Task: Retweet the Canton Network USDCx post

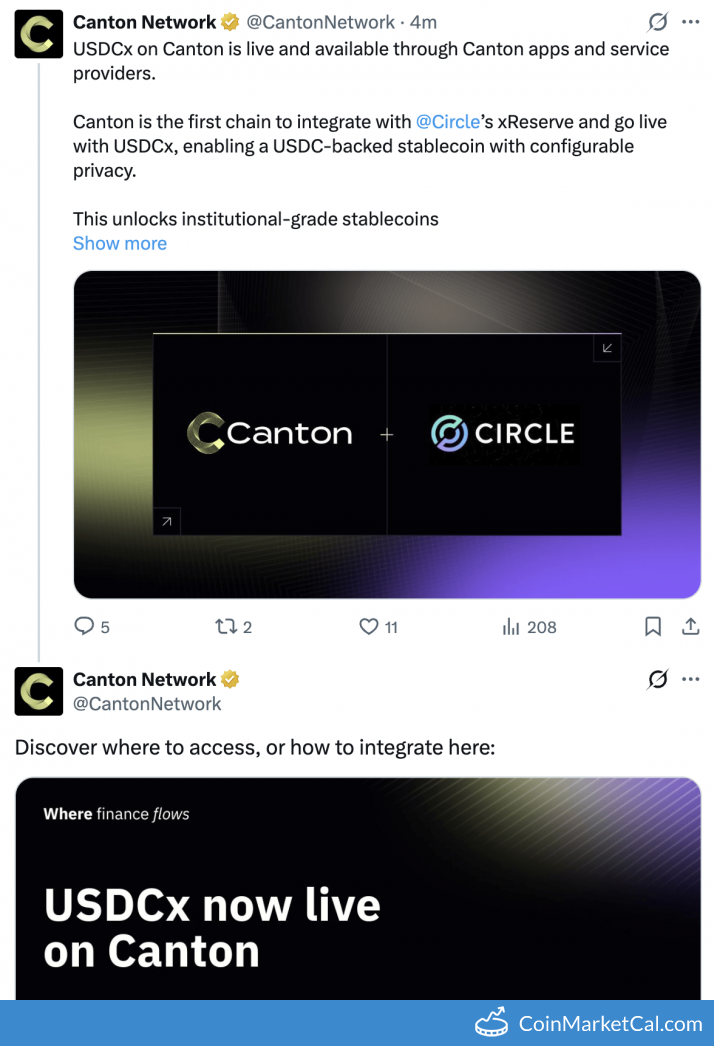Action: pos(226,627)
